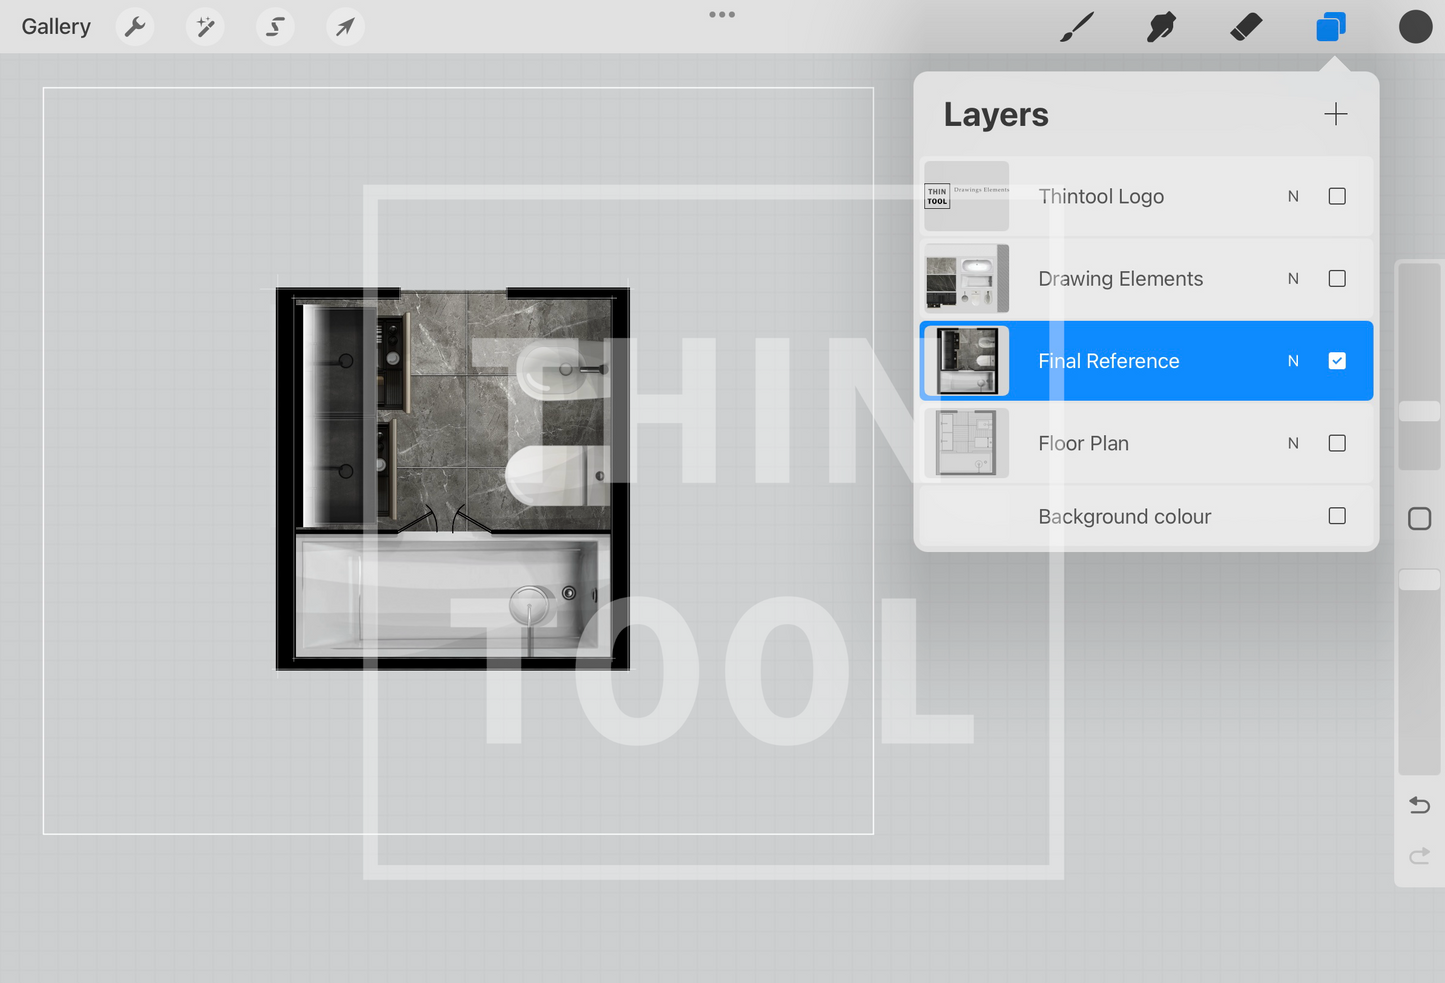This screenshot has width=1445, height=983.
Task: Select the Thintool Logo layer name
Action: pyautogui.click(x=1101, y=196)
